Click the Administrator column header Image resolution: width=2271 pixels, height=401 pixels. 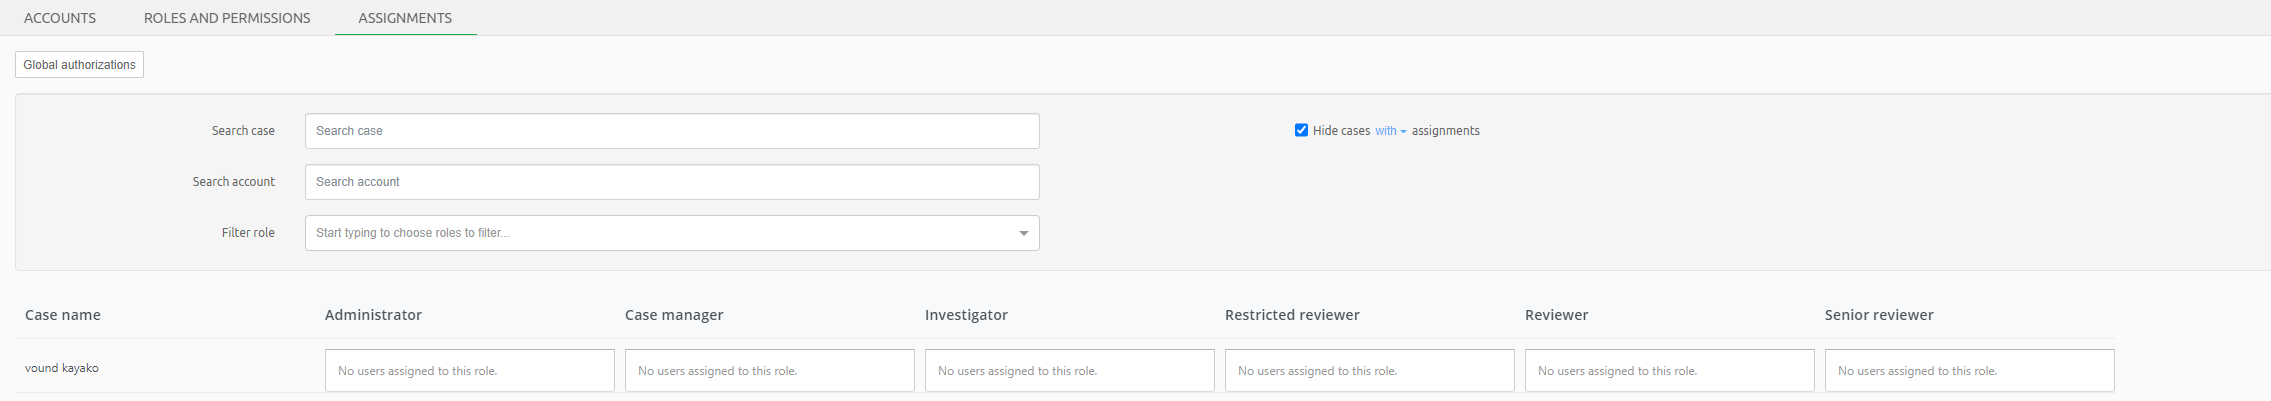tap(373, 315)
